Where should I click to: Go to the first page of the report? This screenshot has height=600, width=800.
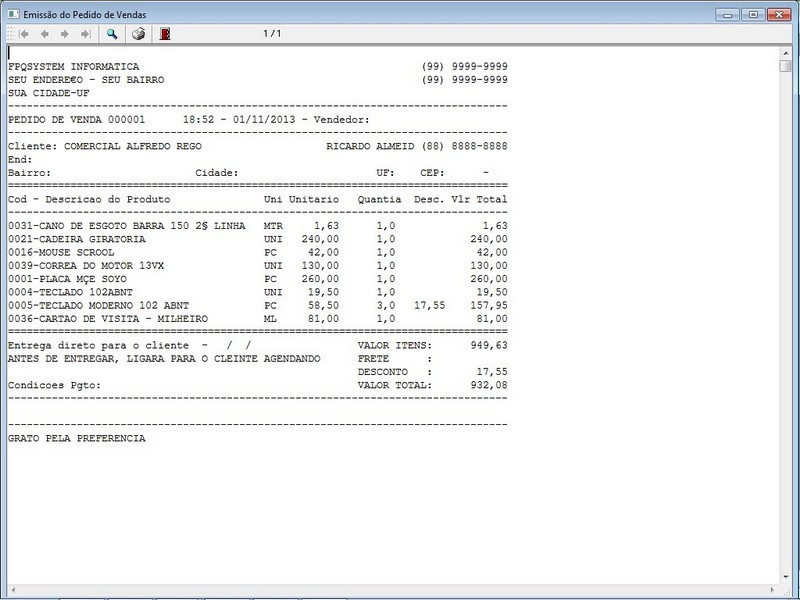tap(24, 34)
